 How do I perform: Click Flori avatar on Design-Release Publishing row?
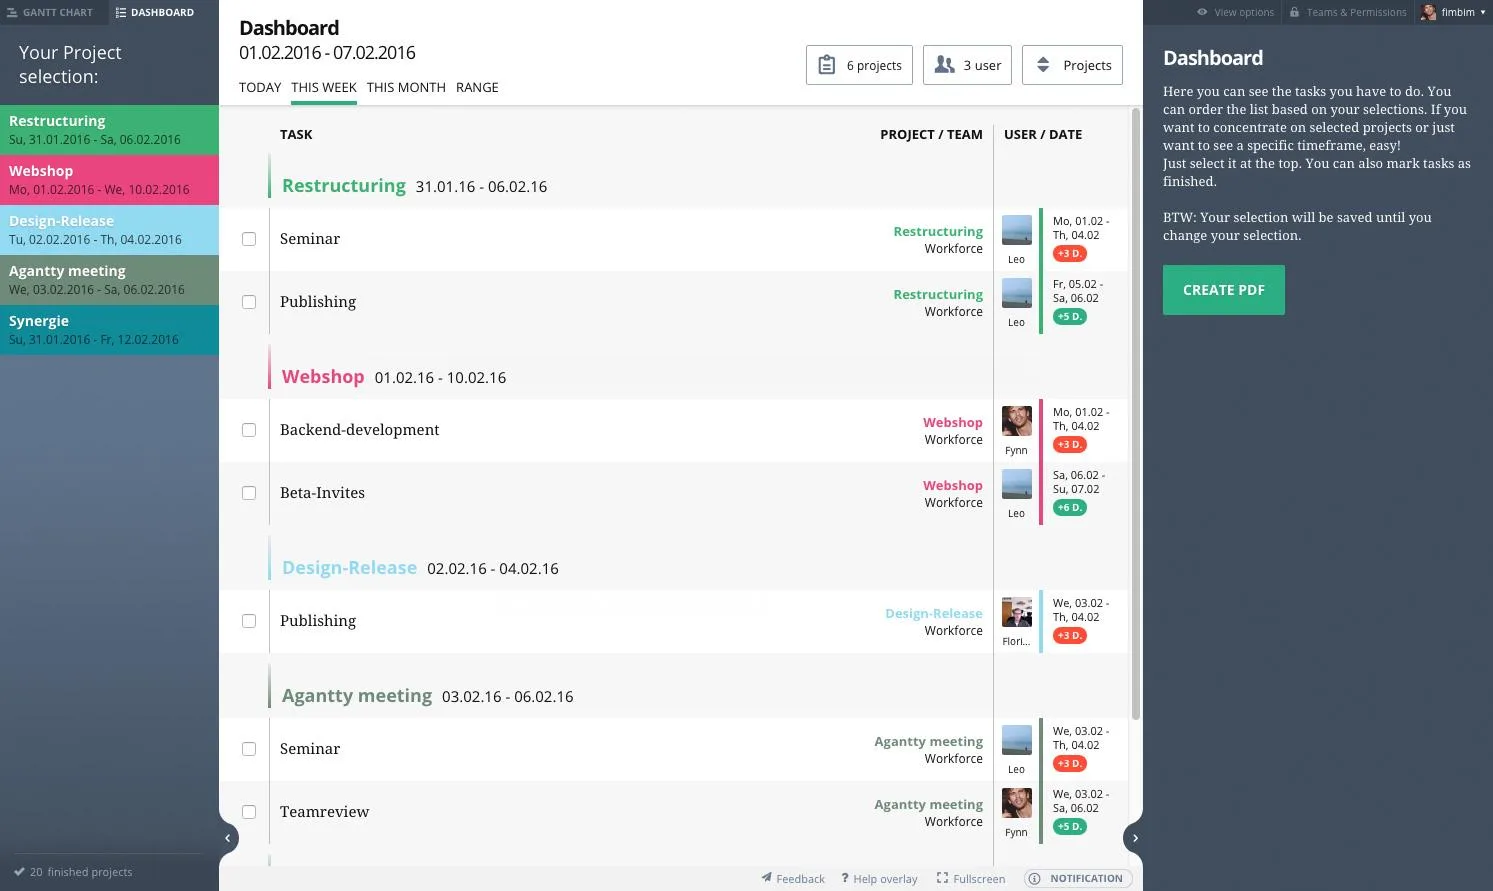[1017, 612]
